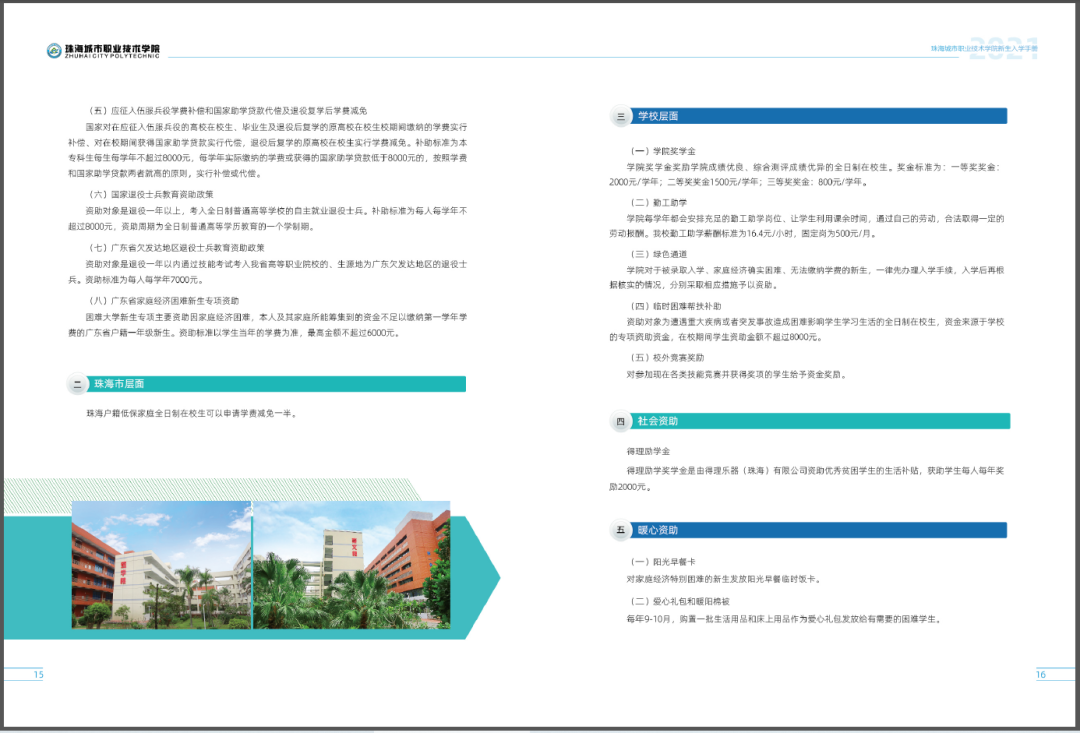Click the teal banner title "珠海市层面"
Image resolution: width=1080 pixels, height=733 pixels.
[x=119, y=384]
